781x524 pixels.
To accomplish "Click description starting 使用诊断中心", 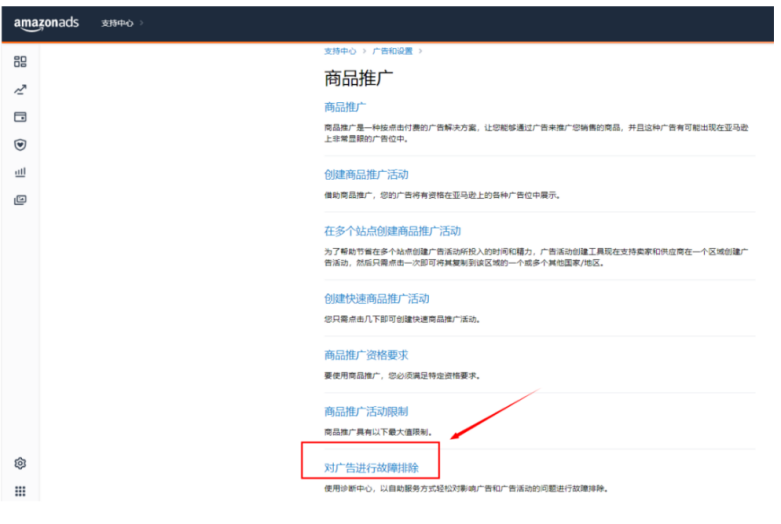I will tap(466, 489).
